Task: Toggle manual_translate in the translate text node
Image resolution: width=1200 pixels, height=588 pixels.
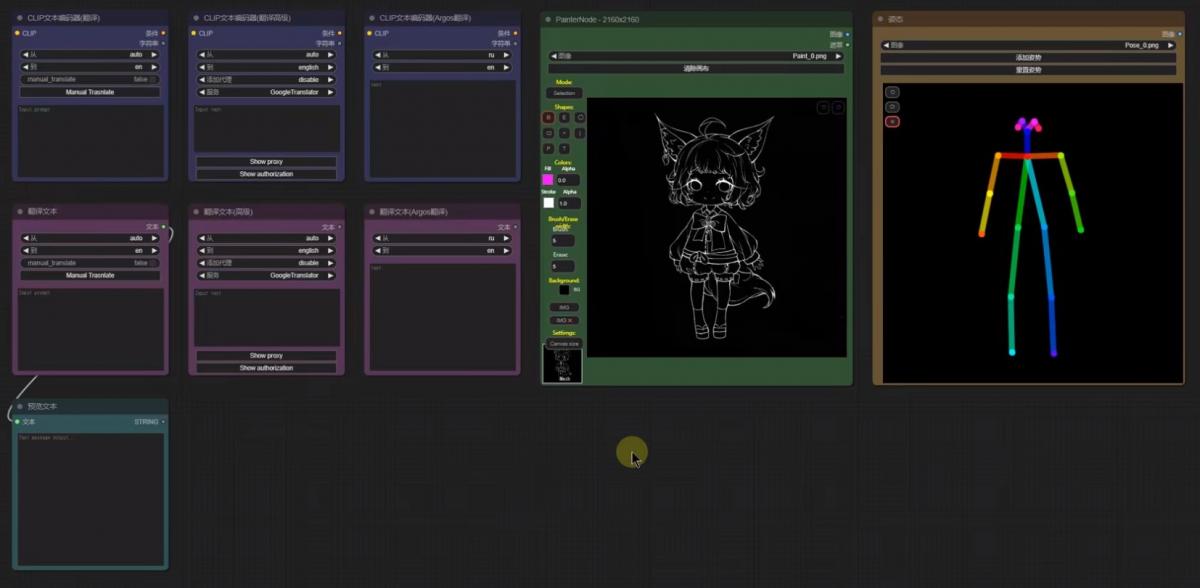Action: click(x=90, y=263)
